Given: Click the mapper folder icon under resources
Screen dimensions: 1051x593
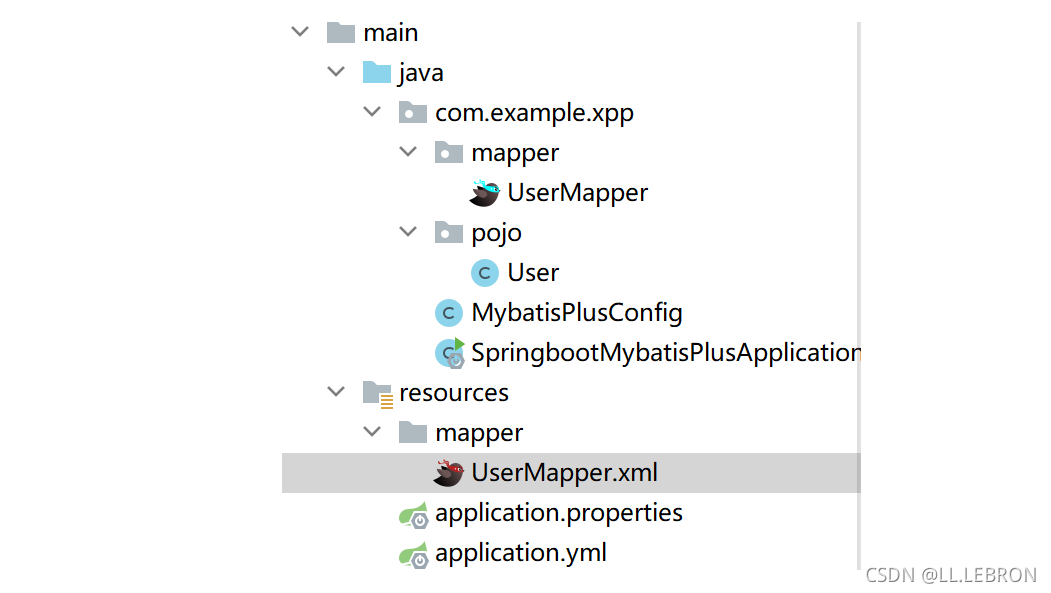Looking at the screenshot, I should click(413, 433).
